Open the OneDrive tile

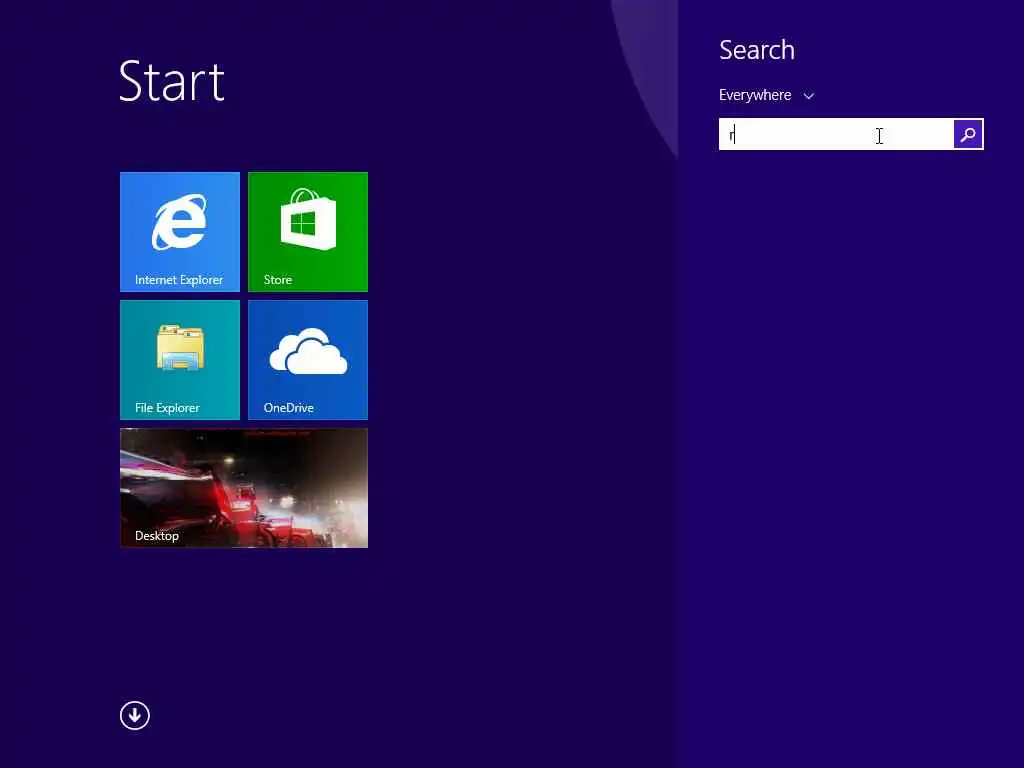coord(308,360)
